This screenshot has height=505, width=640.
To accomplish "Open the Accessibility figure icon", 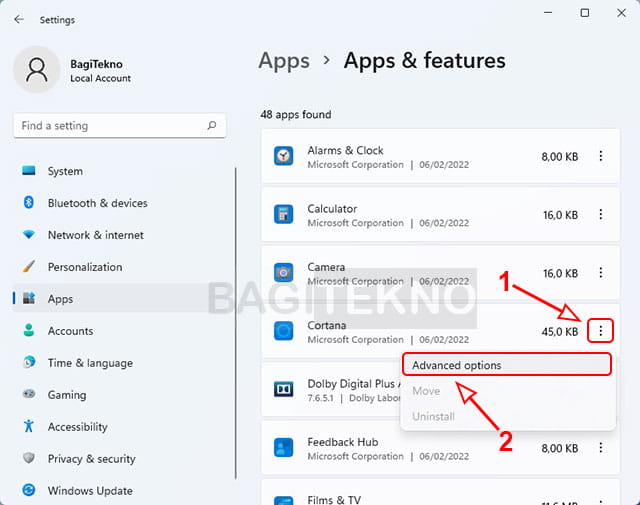I will point(29,426).
